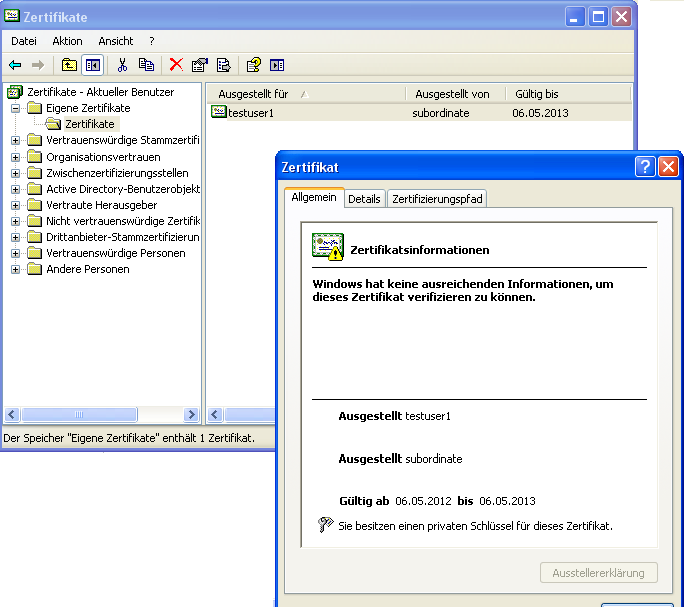The width and height of the screenshot is (685, 607).
Task: Switch to the Details tab
Action: 364,199
